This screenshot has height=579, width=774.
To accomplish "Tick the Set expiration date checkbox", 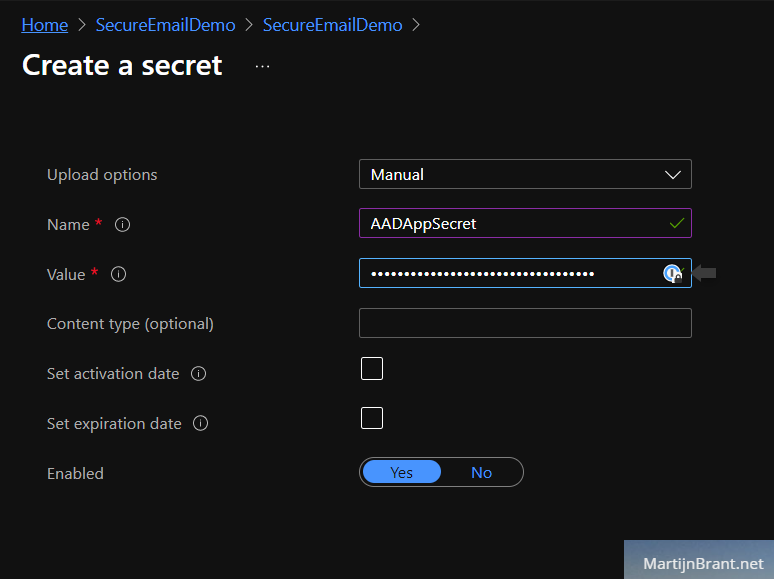I will (372, 418).
